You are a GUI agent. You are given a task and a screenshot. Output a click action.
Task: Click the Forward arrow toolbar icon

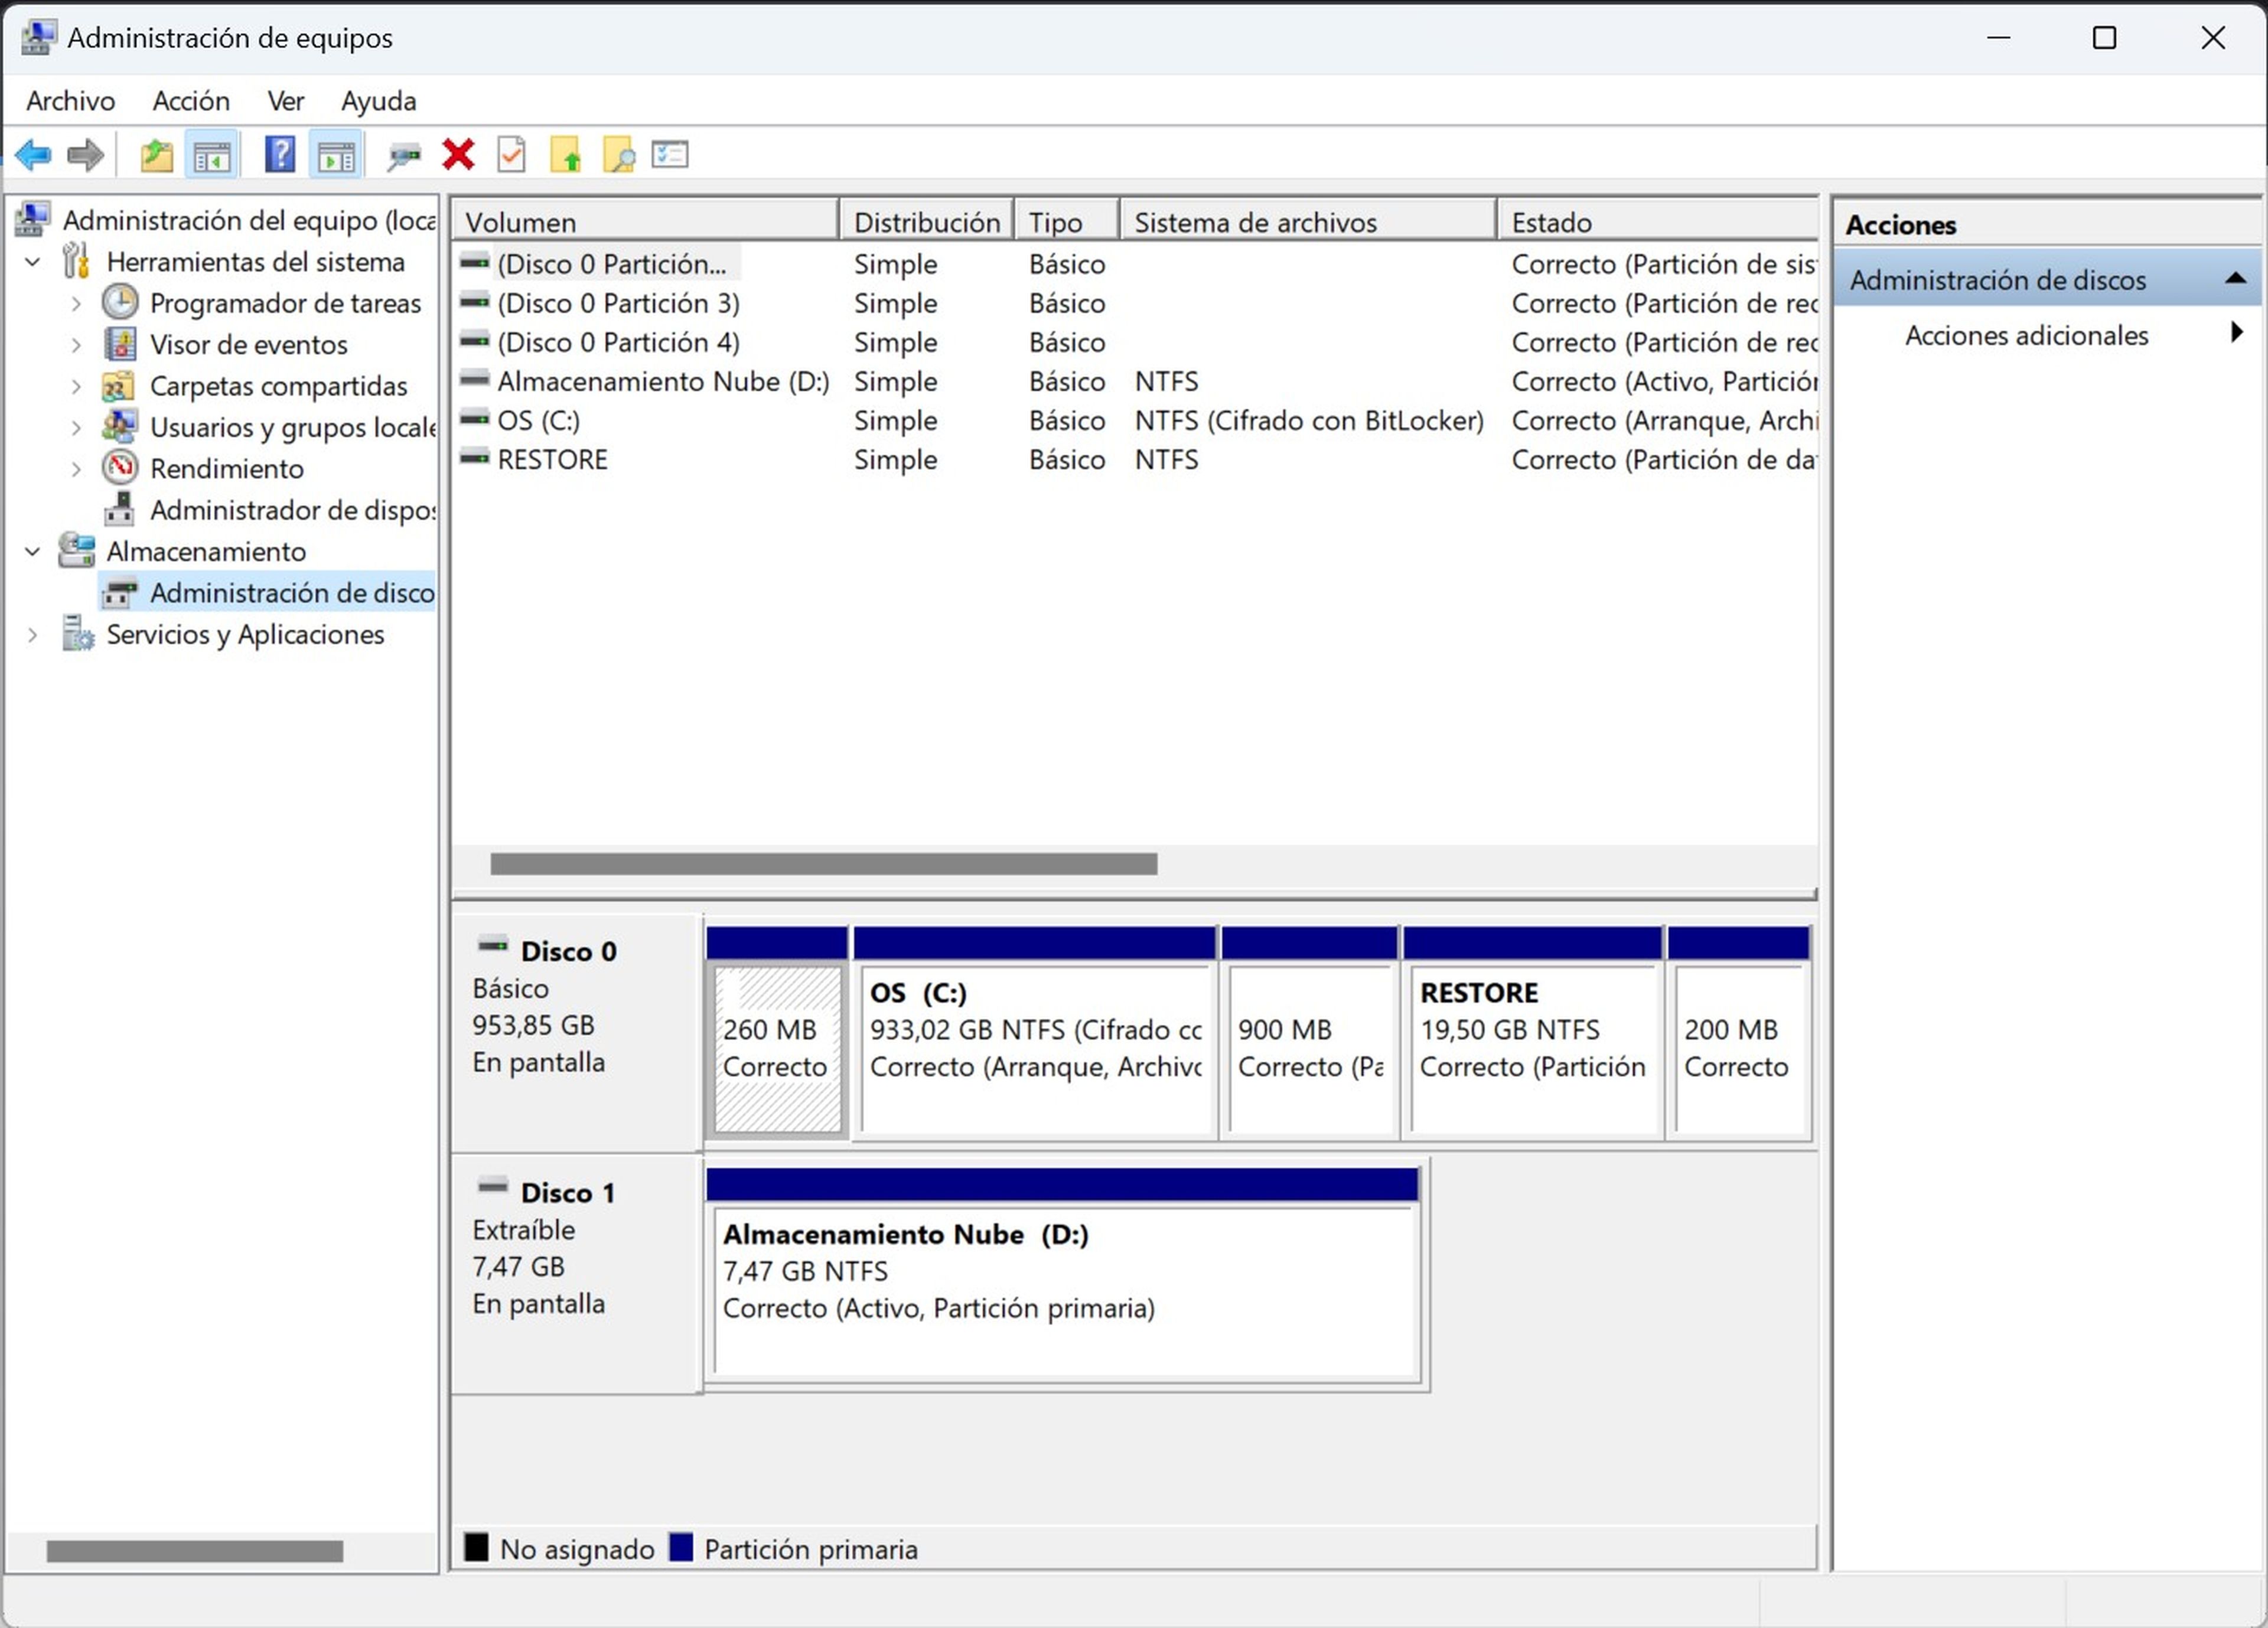(85, 155)
